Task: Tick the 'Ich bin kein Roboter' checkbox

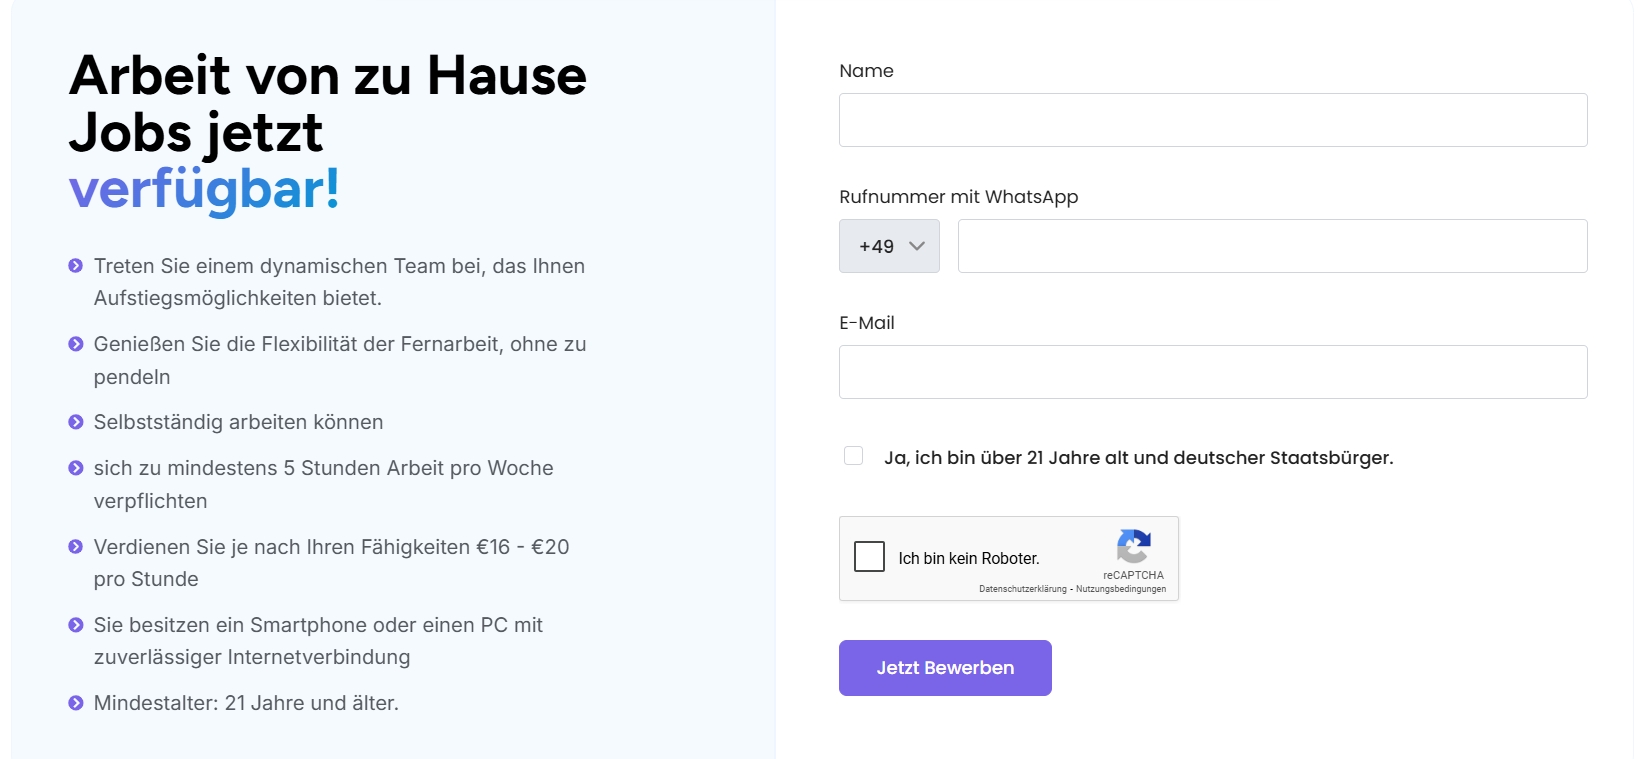Action: [869, 557]
